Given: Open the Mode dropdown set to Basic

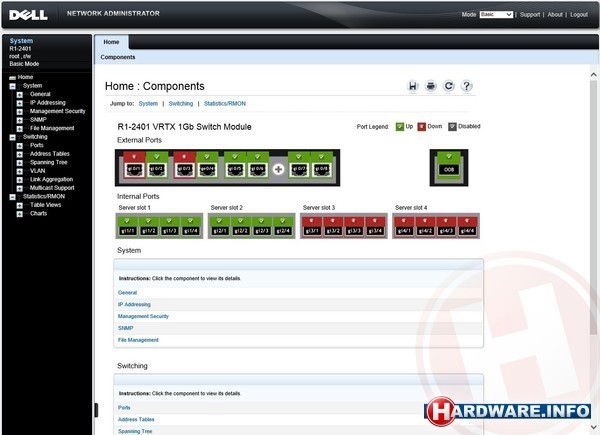Looking at the screenshot, I should [496, 15].
